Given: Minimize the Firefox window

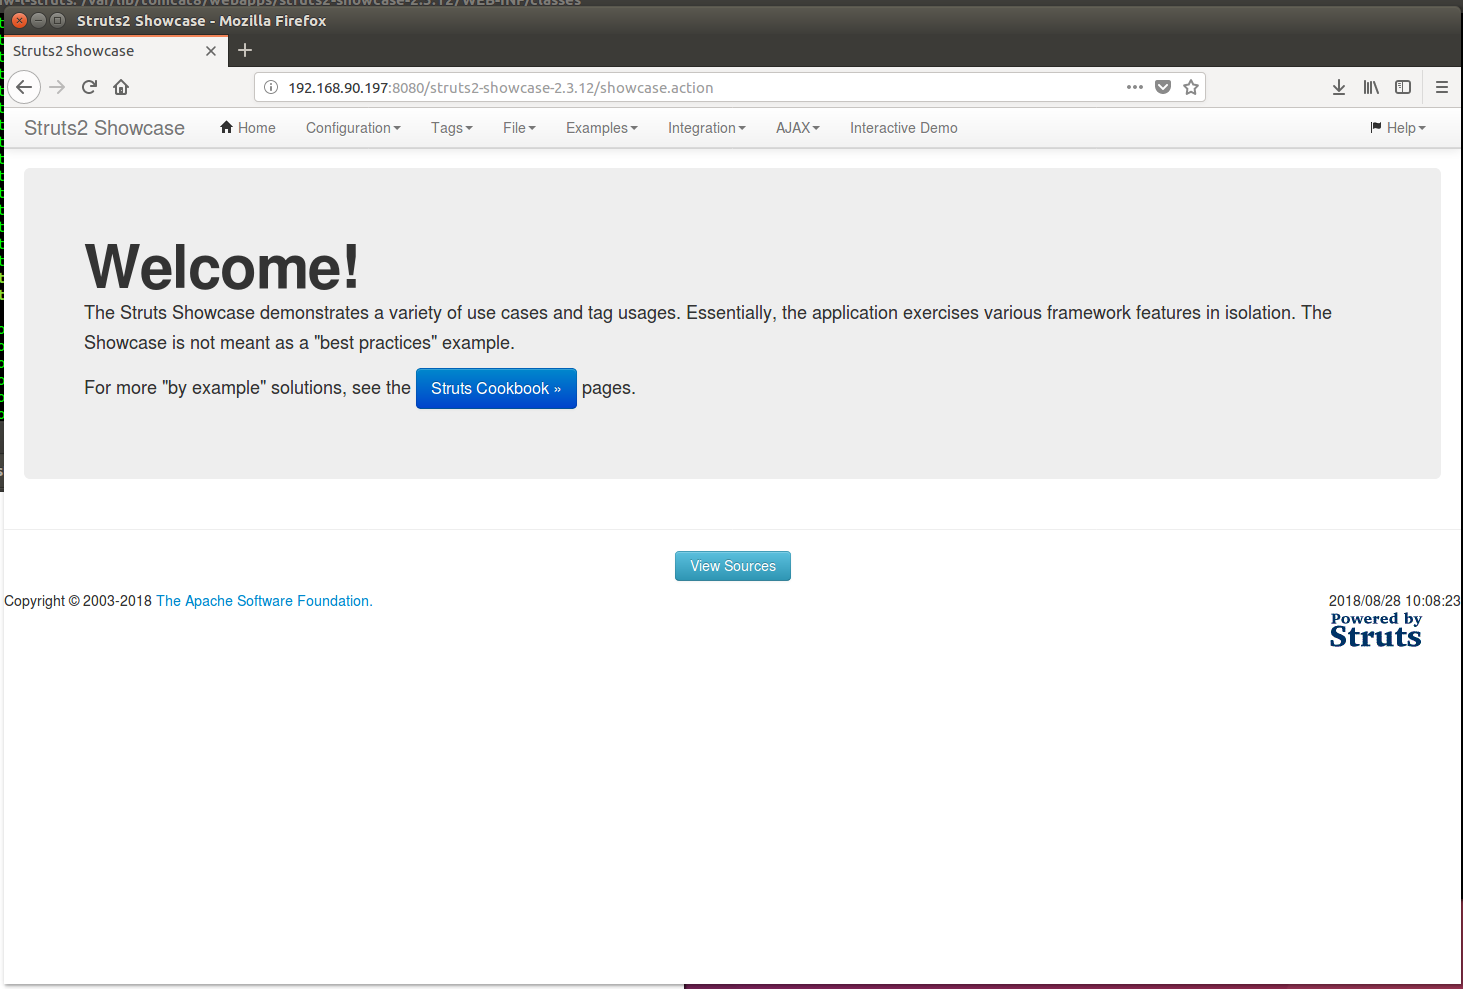Looking at the screenshot, I should [x=38, y=20].
